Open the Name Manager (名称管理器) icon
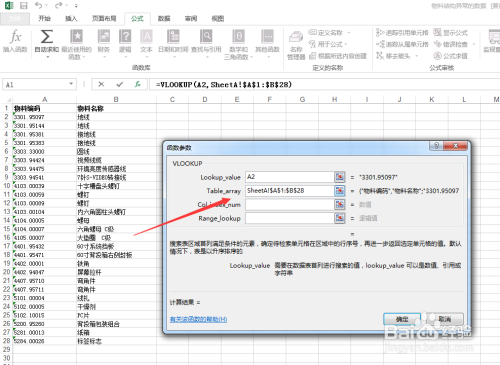 [x=296, y=37]
